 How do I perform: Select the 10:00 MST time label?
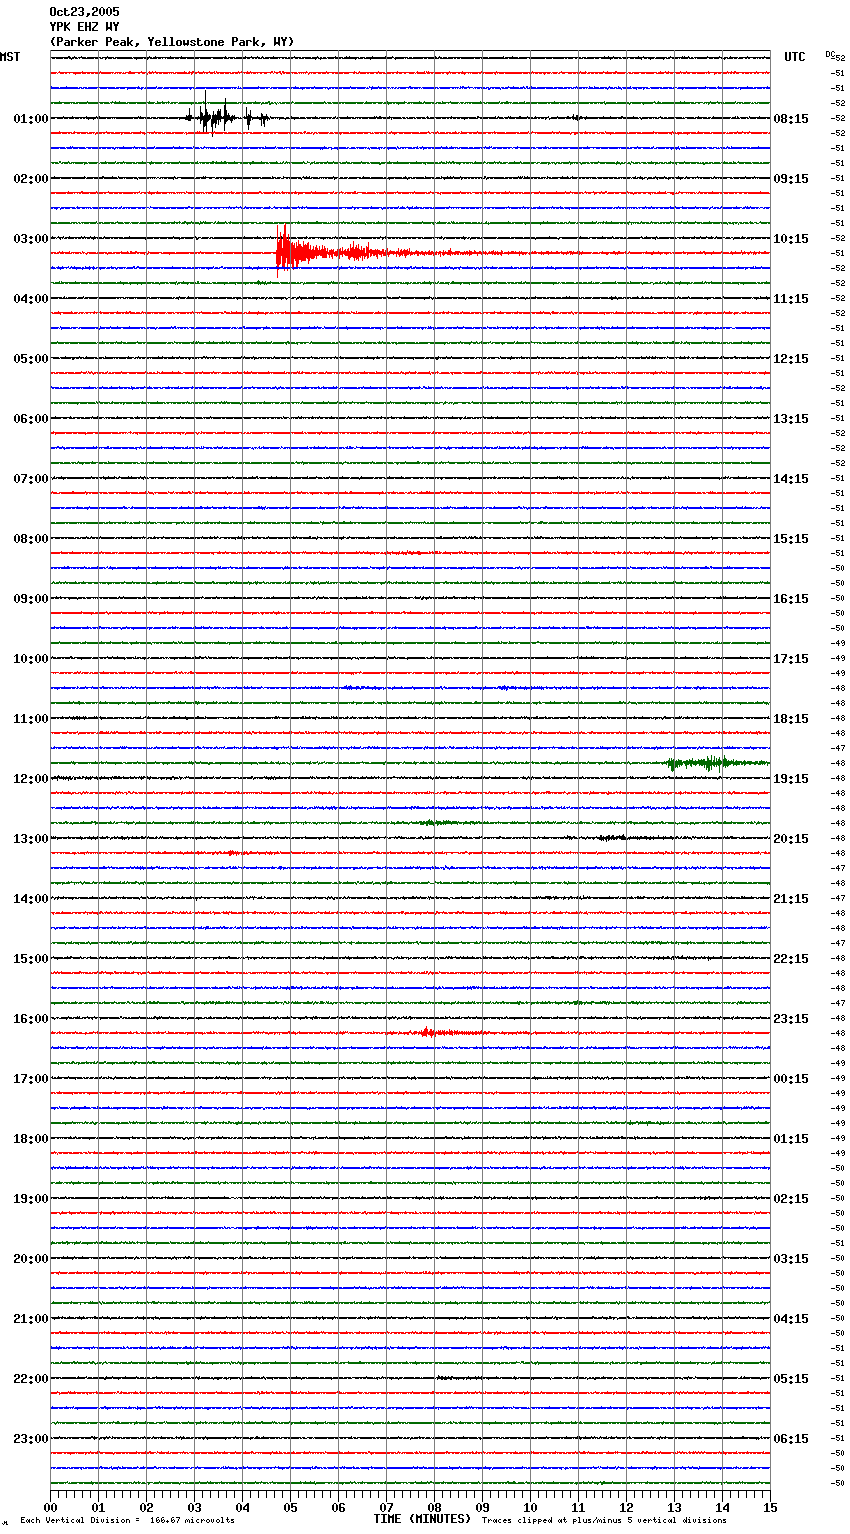tap(31, 659)
